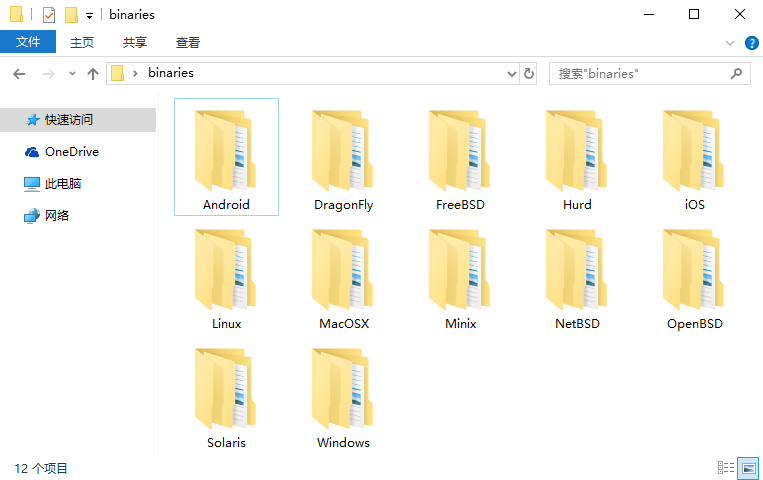Expand the breadcrumb arrow before binaries
This screenshot has height=480, width=763.
point(135,74)
